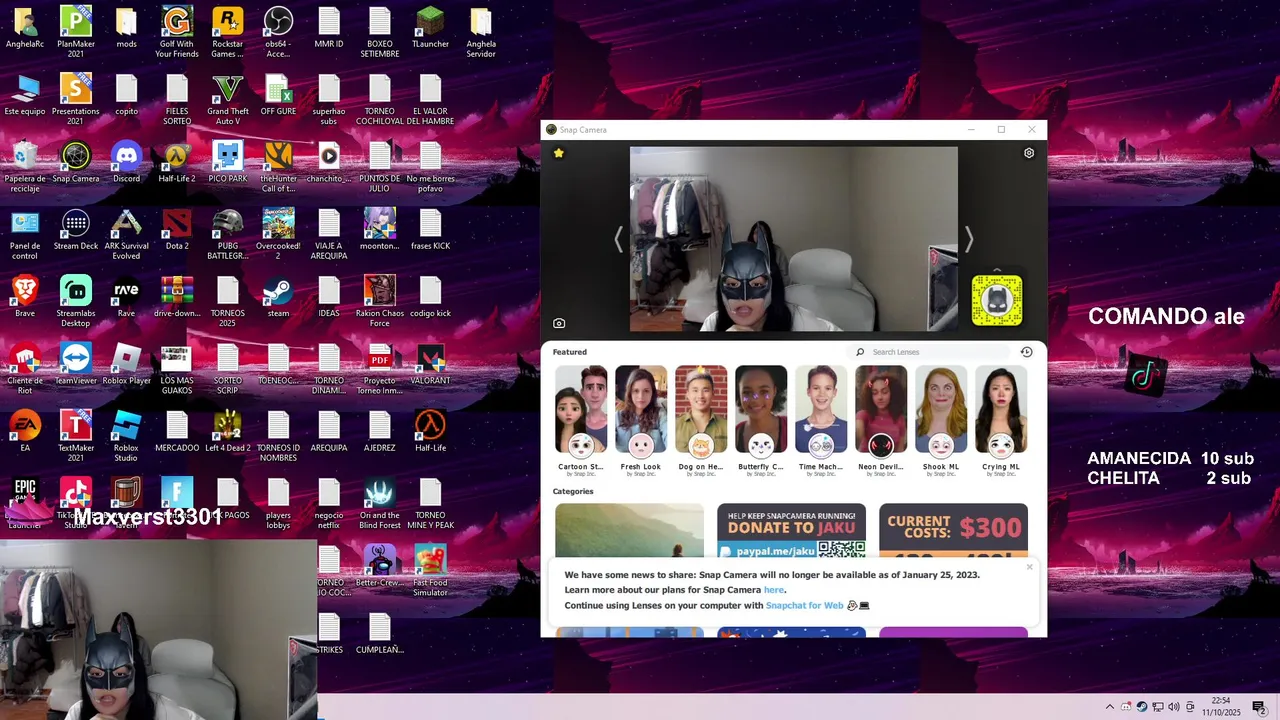Open the 'here' plans link
The width and height of the screenshot is (1280, 720).
774,590
